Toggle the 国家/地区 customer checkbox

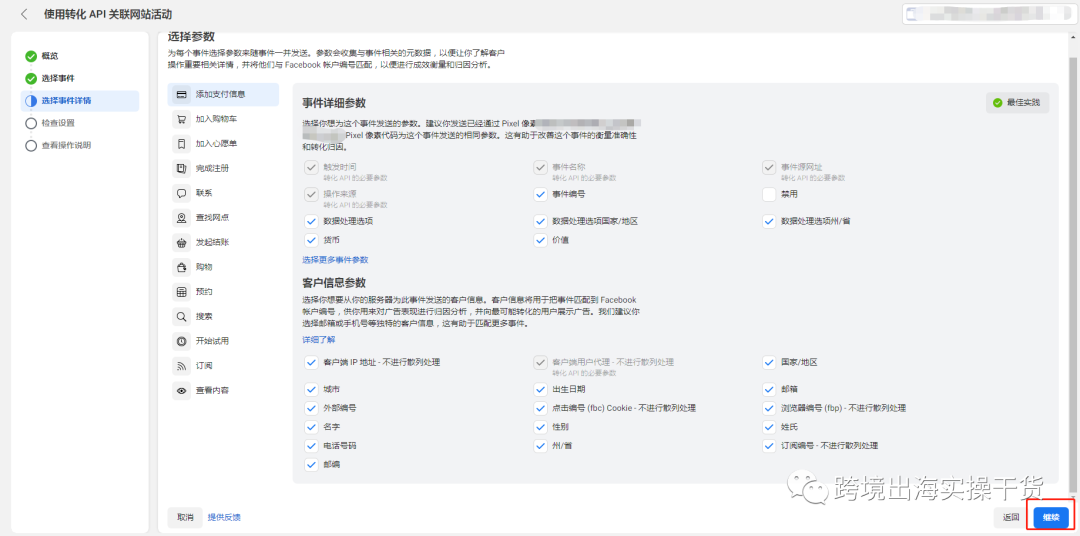769,362
